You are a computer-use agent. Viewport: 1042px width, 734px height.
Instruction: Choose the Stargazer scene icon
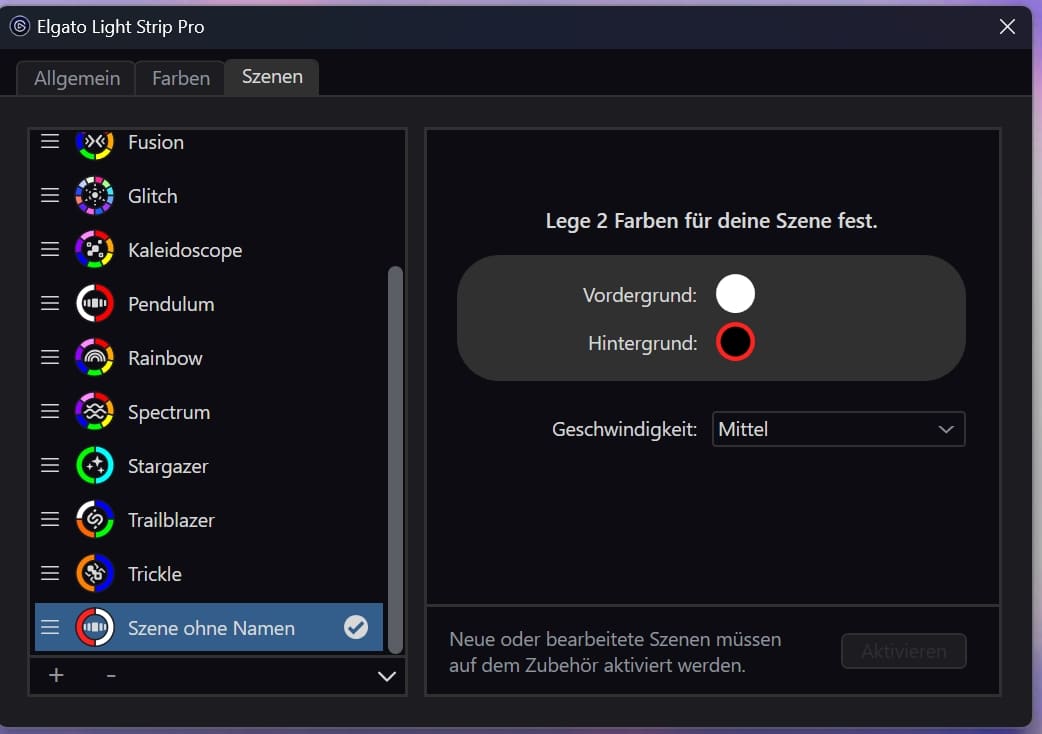point(95,466)
